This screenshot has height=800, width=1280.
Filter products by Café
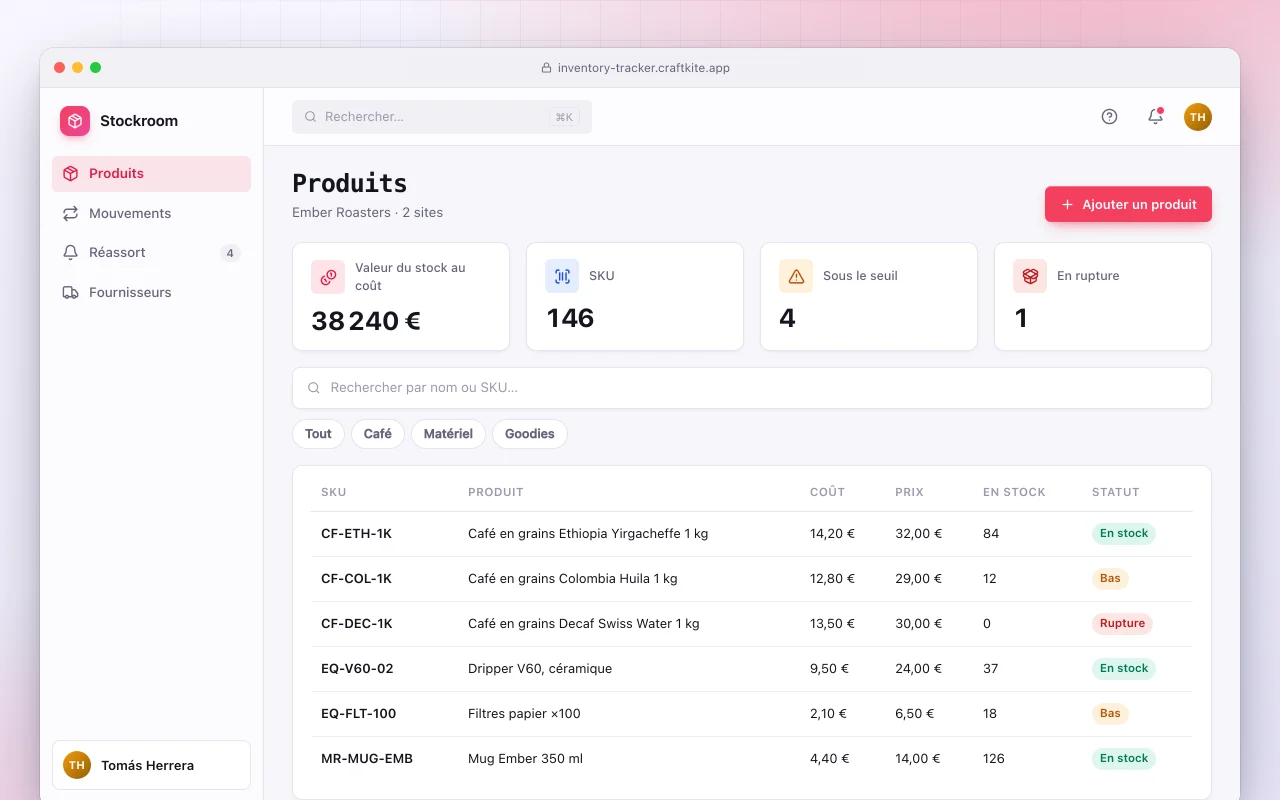click(x=378, y=434)
